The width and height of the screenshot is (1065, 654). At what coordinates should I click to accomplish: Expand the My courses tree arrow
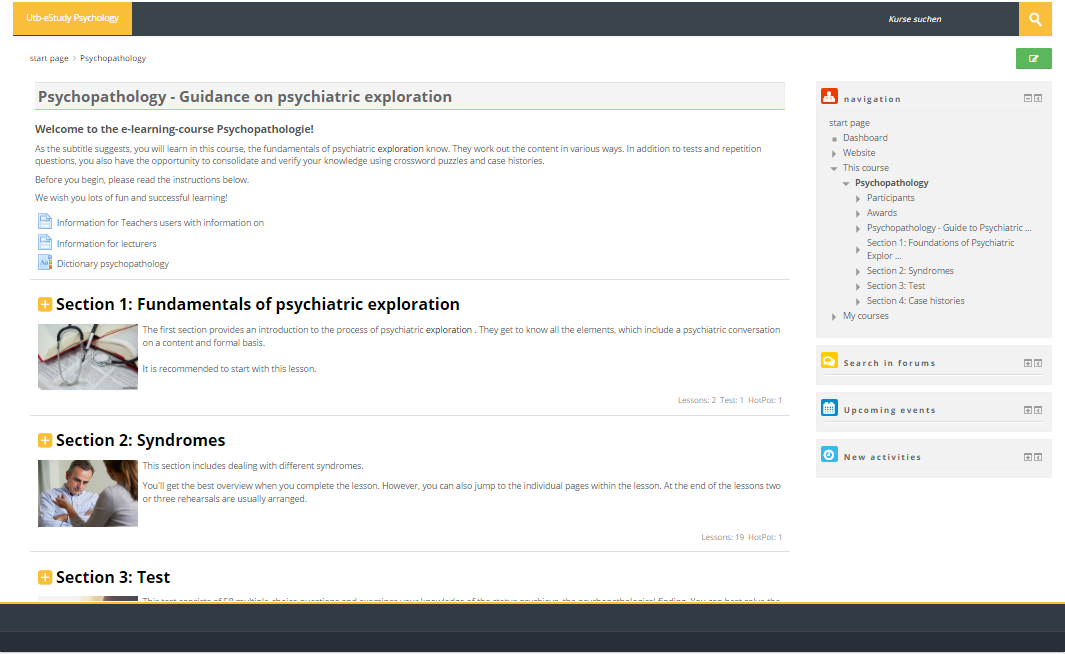coord(834,316)
